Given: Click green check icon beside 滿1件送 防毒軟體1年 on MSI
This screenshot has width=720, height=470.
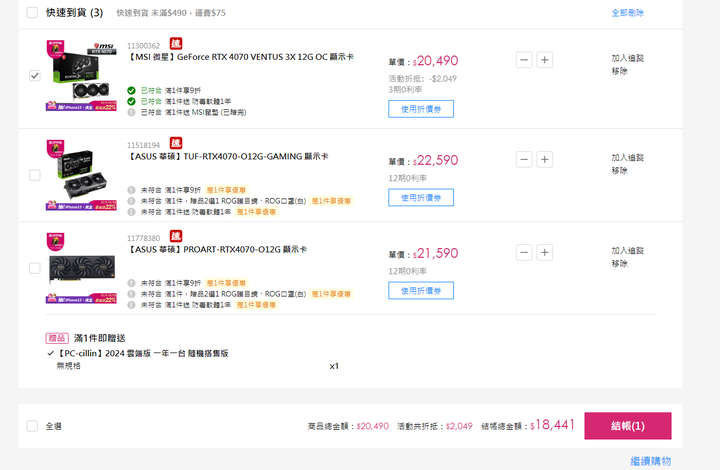Looking at the screenshot, I should coord(131,101).
